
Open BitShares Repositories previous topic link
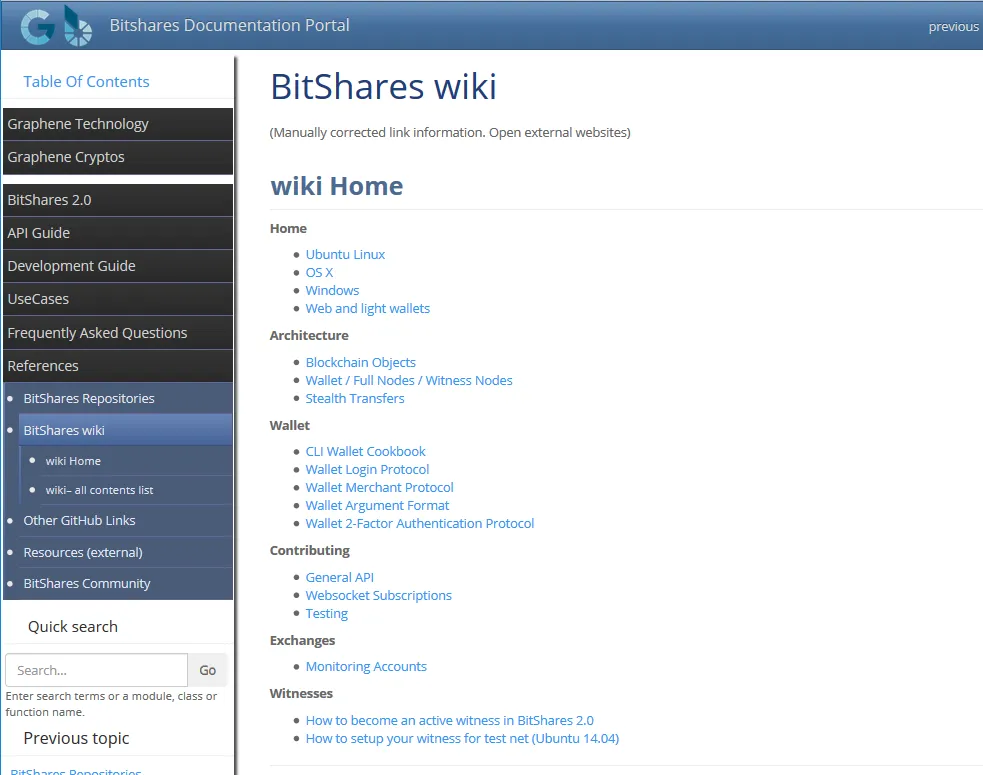click(x=76, y=771)
